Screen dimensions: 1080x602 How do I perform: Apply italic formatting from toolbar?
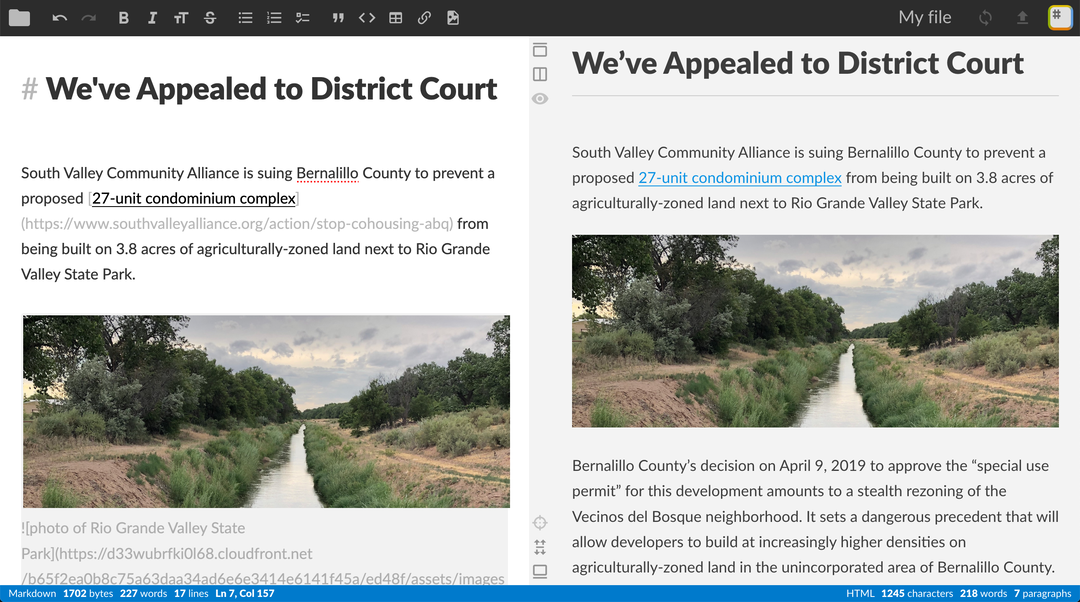(x=152, y=18)
